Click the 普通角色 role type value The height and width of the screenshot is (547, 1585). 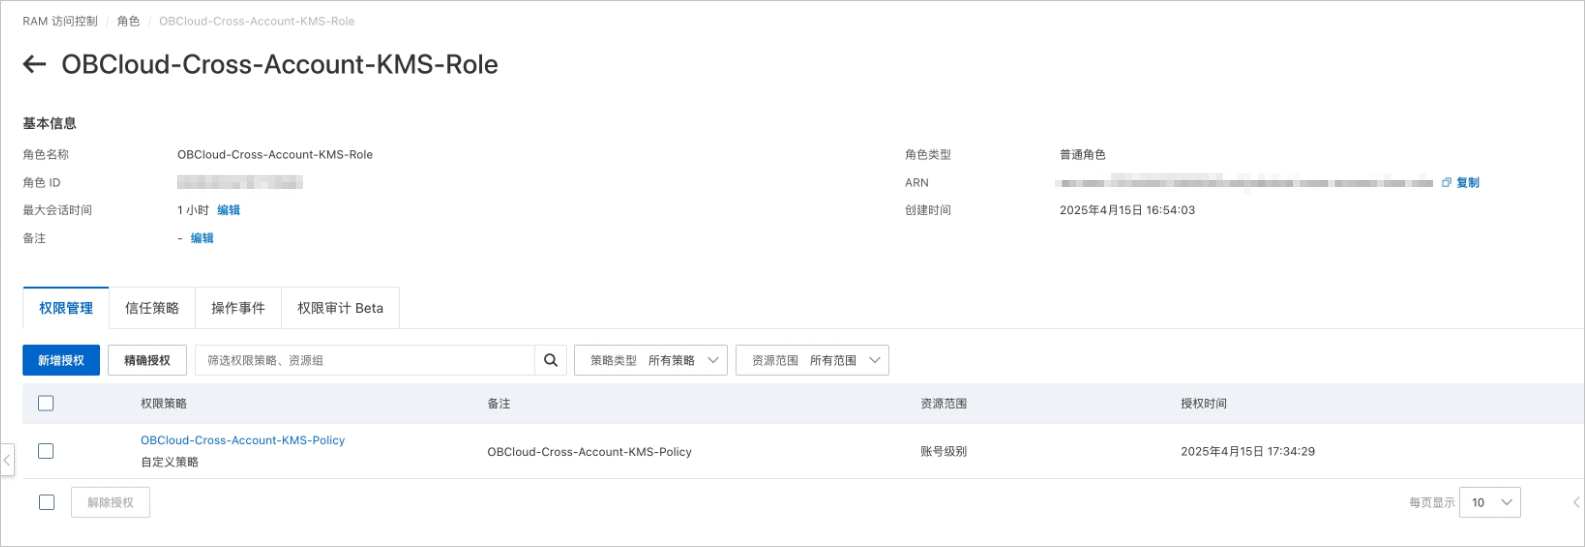(1083, 155)
